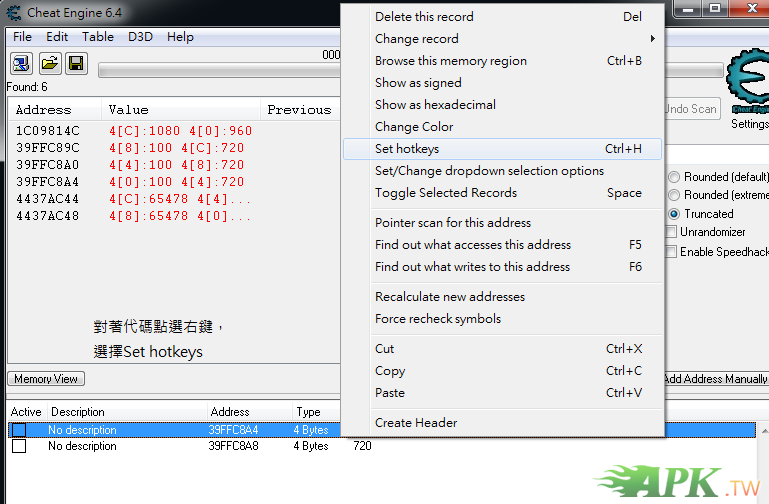The image size is (769, 504).
Task: Select Find out what writes to this address
Action: tap(472, 267)
